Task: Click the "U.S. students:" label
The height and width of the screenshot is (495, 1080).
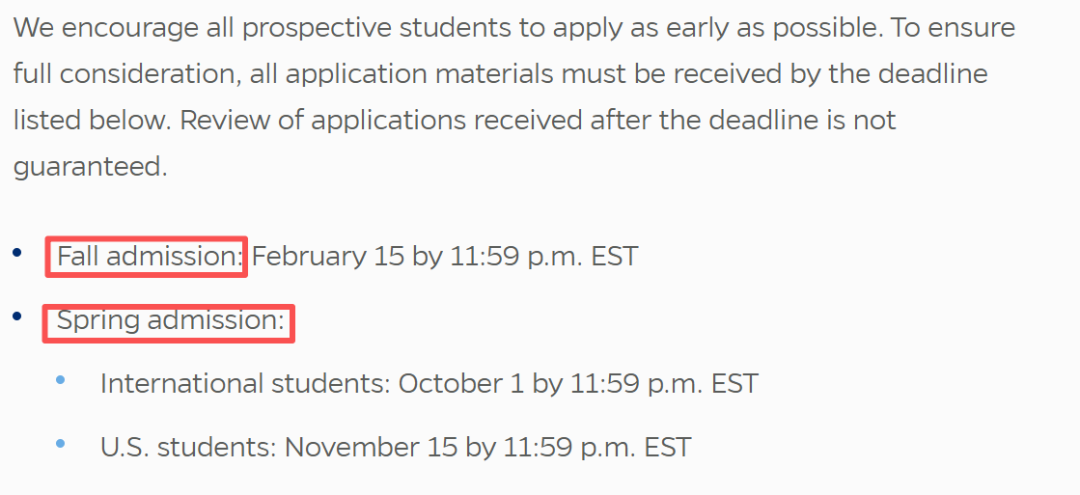Action: click(x=188, y=446)
